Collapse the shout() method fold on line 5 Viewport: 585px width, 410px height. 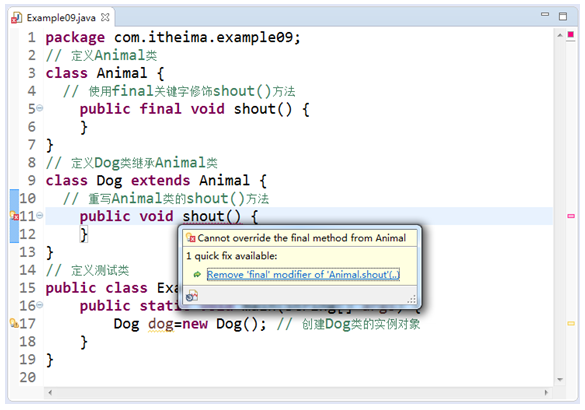point(40,108)
